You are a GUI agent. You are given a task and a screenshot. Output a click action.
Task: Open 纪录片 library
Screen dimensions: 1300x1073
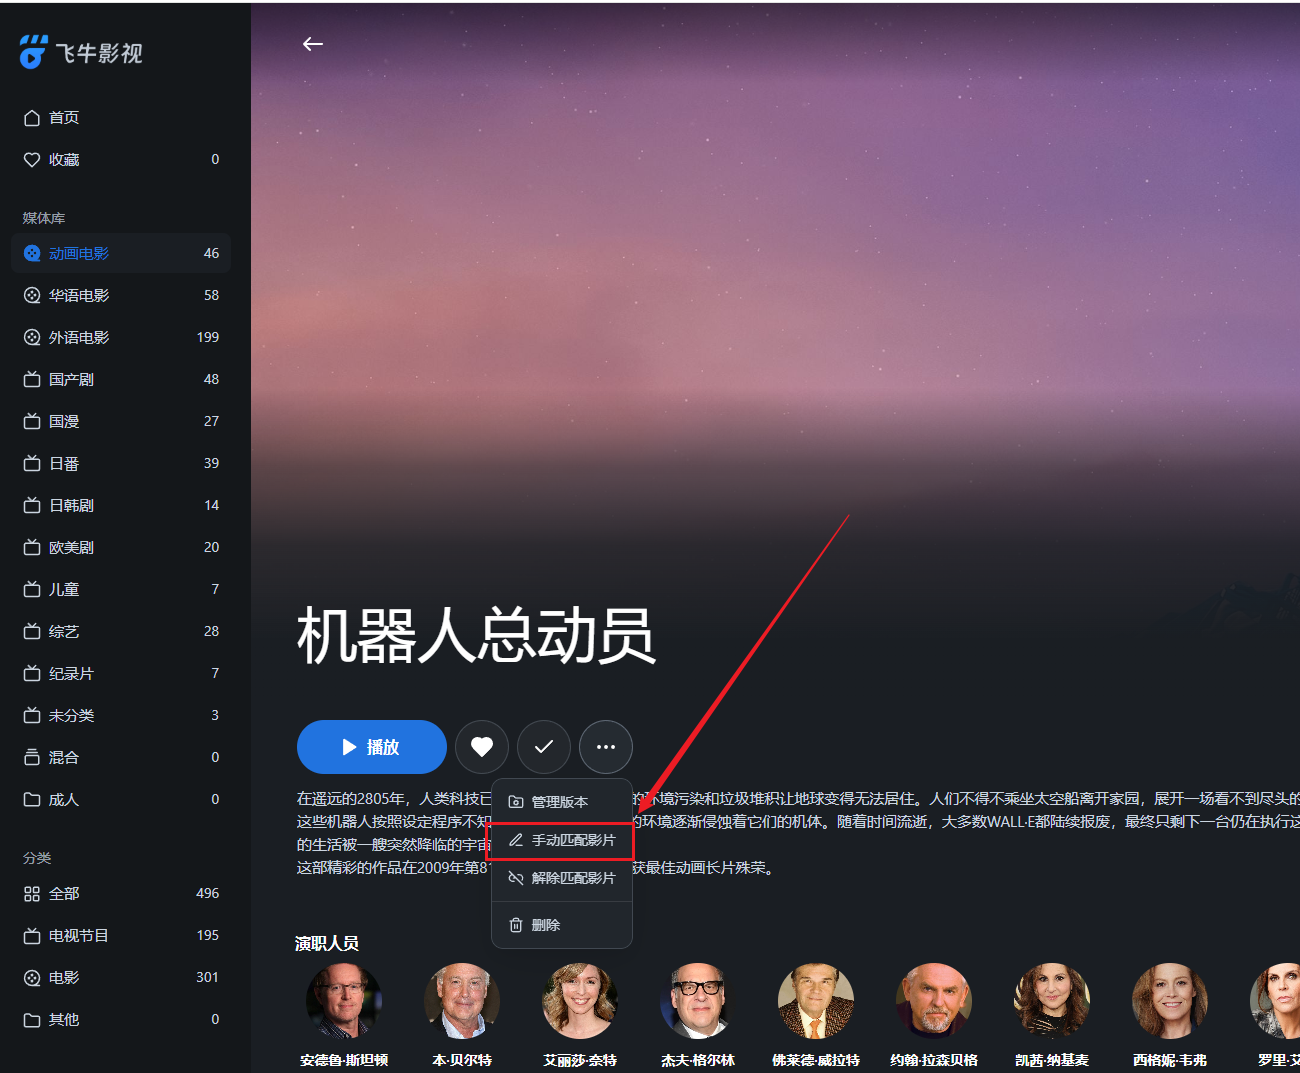121,674
